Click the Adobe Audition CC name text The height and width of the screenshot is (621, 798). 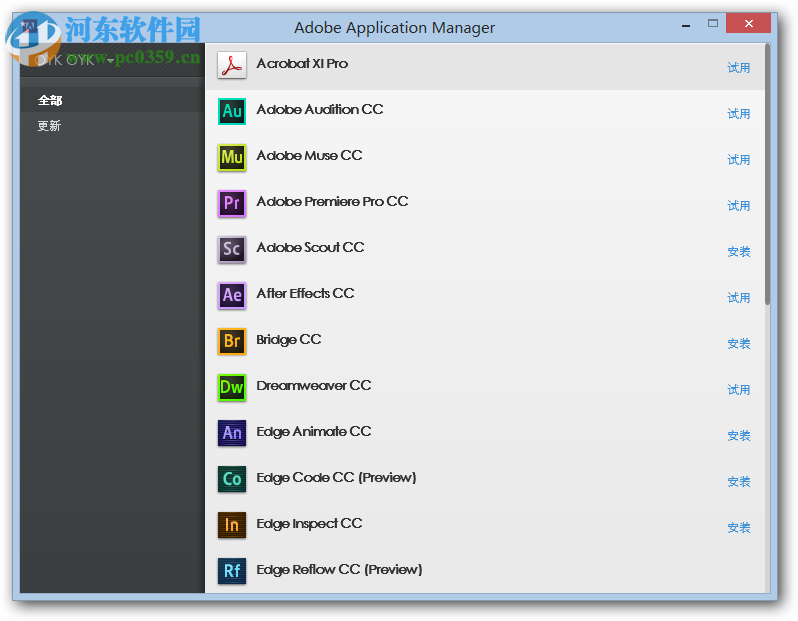pyautogui.click(x=320, y=109)
